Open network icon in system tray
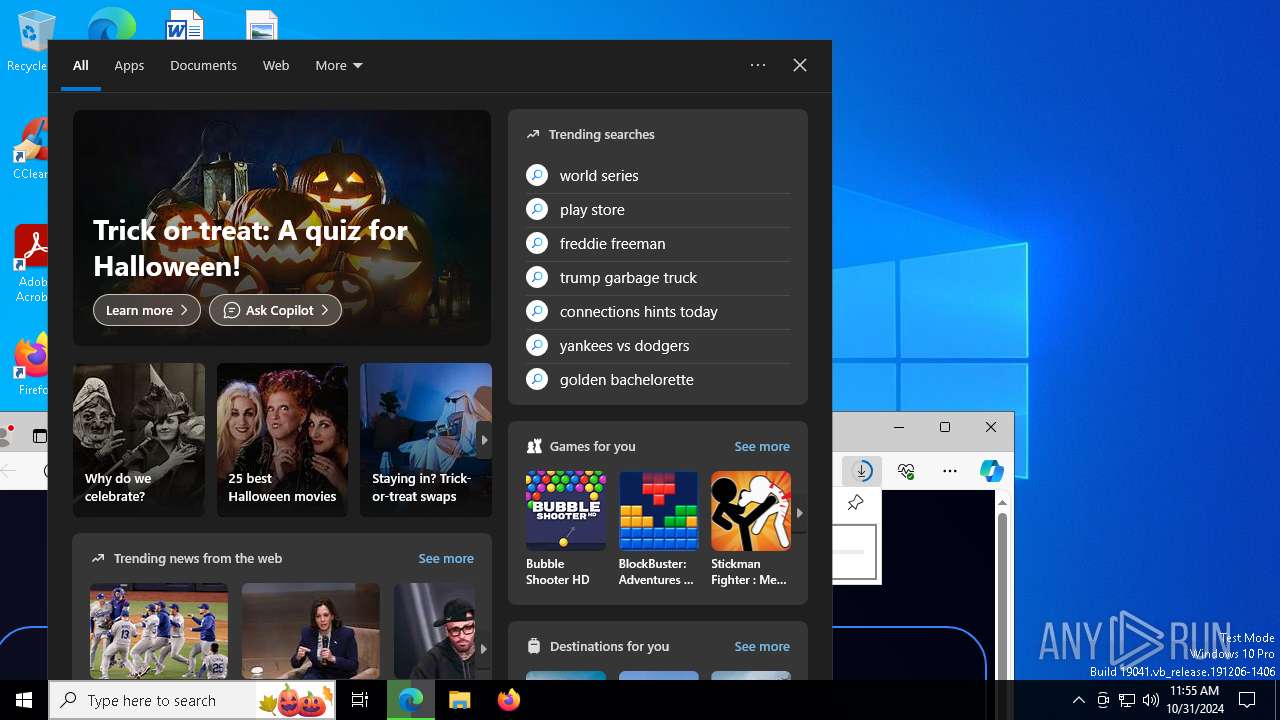This screenshot has height=720, width=1280. click(x=1127, y=700)
